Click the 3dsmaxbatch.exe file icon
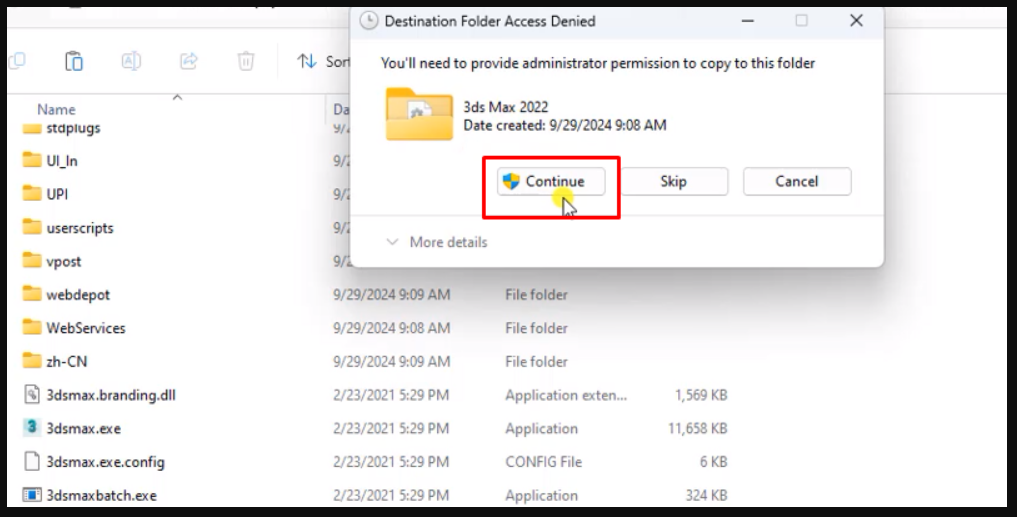 pos(32,495)
